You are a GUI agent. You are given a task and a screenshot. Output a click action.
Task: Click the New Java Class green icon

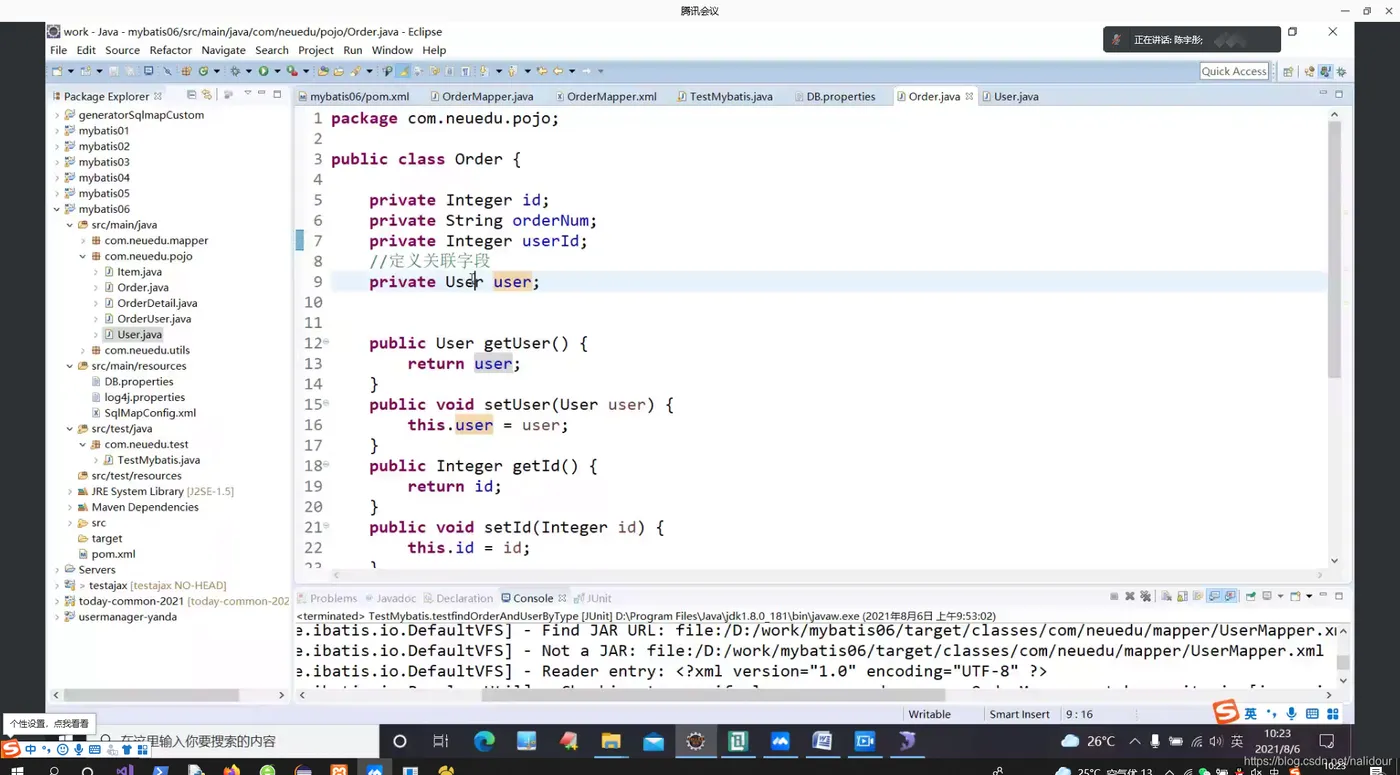(203, 71)
